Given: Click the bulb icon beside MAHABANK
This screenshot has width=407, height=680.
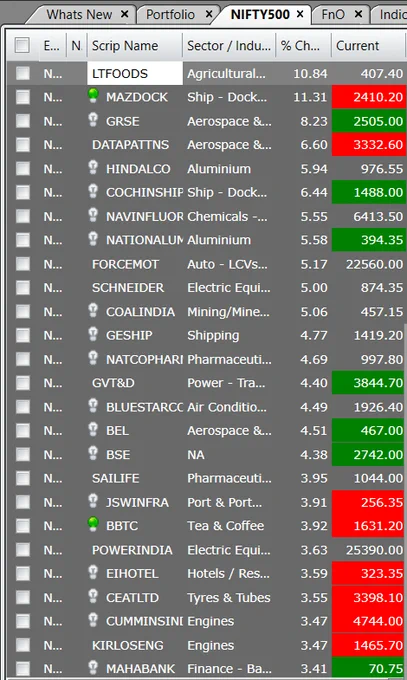Looking at the screenshot, I should pyautogui.click(x=93, y=667).
